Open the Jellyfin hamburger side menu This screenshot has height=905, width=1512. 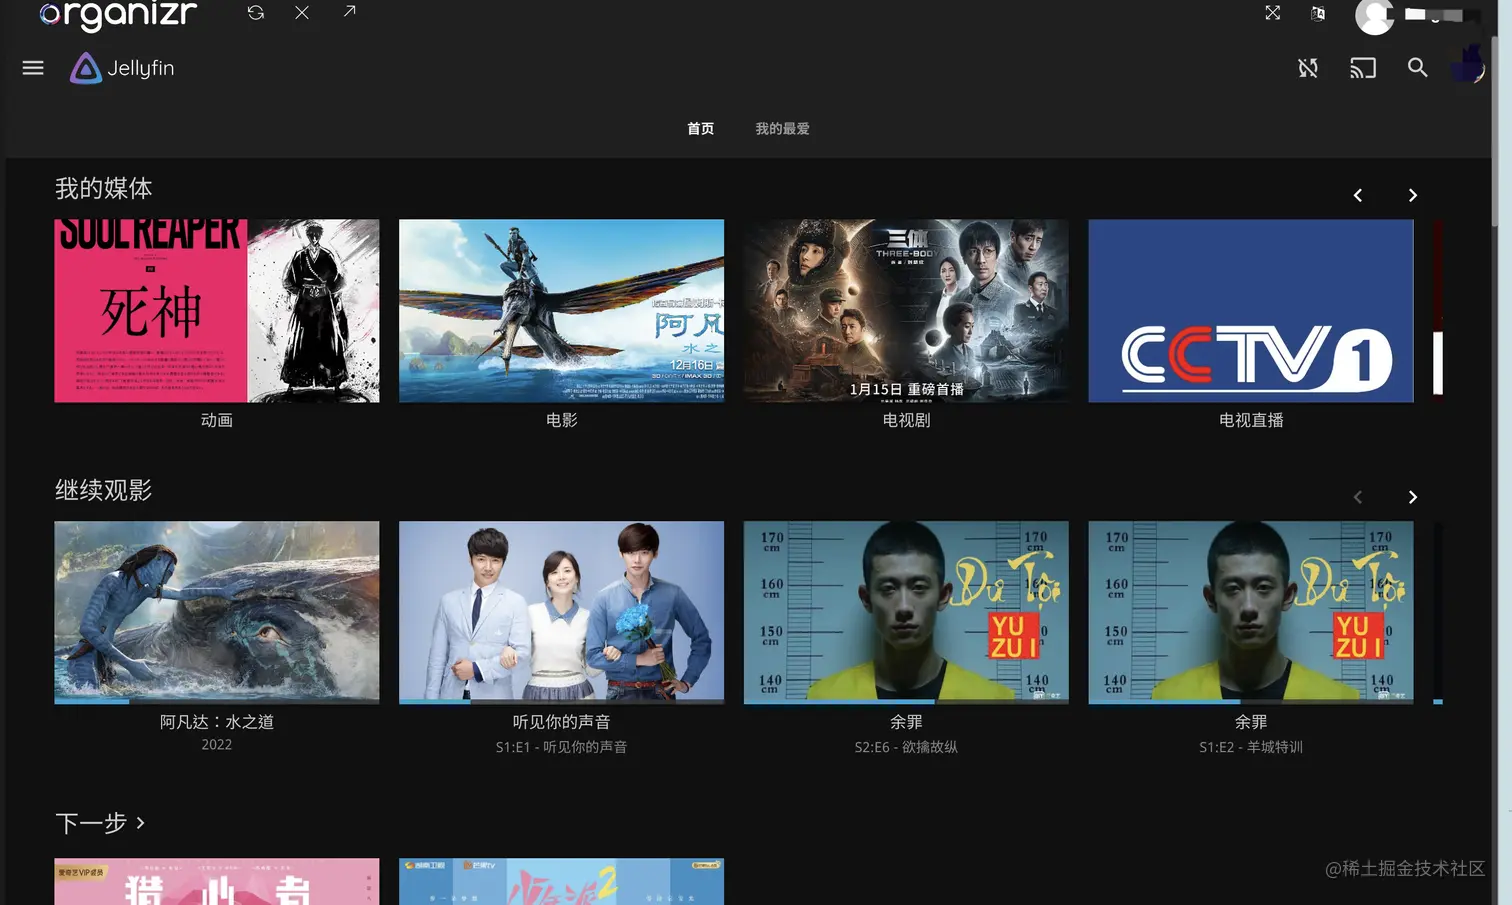tap(33, 68)
